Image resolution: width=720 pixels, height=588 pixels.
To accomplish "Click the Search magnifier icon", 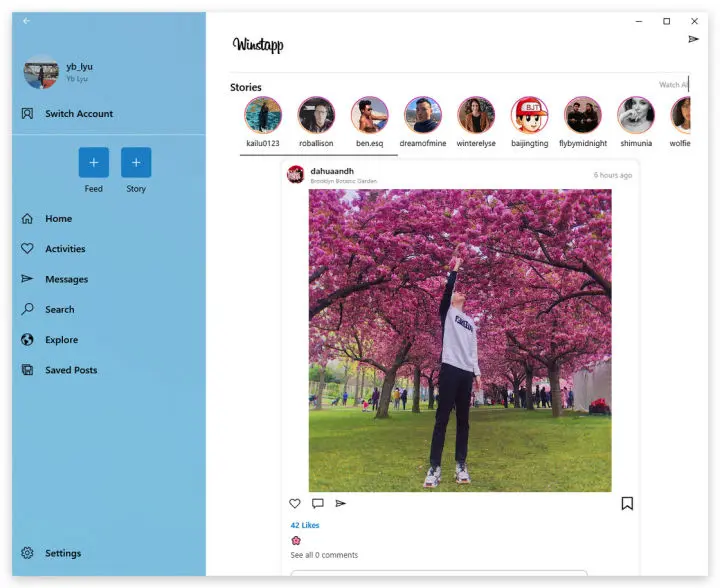I will (27, 309).
